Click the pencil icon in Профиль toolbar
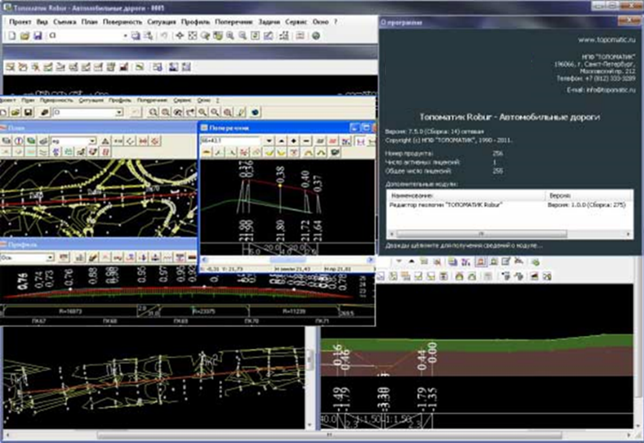Image resolution: width=644 pixels, height=443 pixels. (x=93, y=257)
